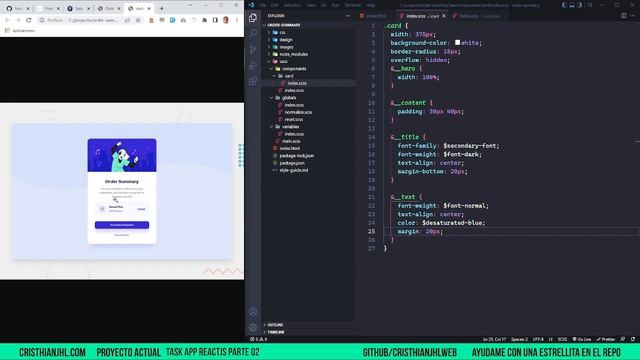
Task: Open the Manage gear in the activity bar
Action: tap(253, 327)
